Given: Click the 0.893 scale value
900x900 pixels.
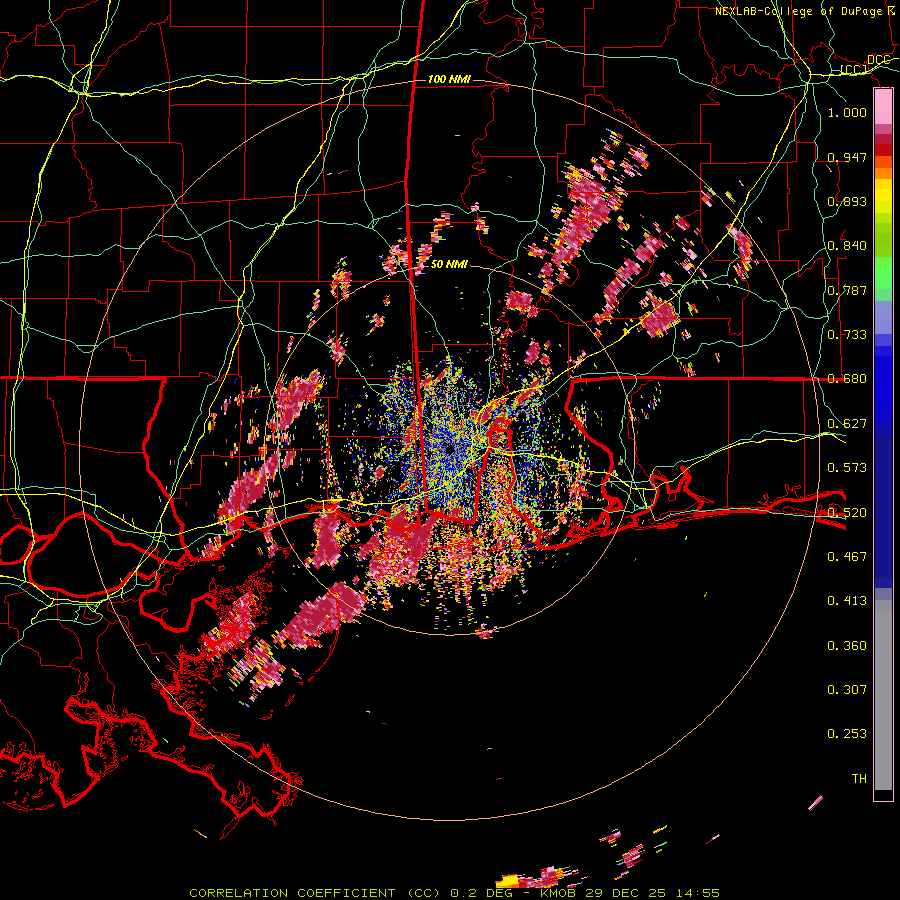Looking at the screenshot, I should click(x=847, y=201).
